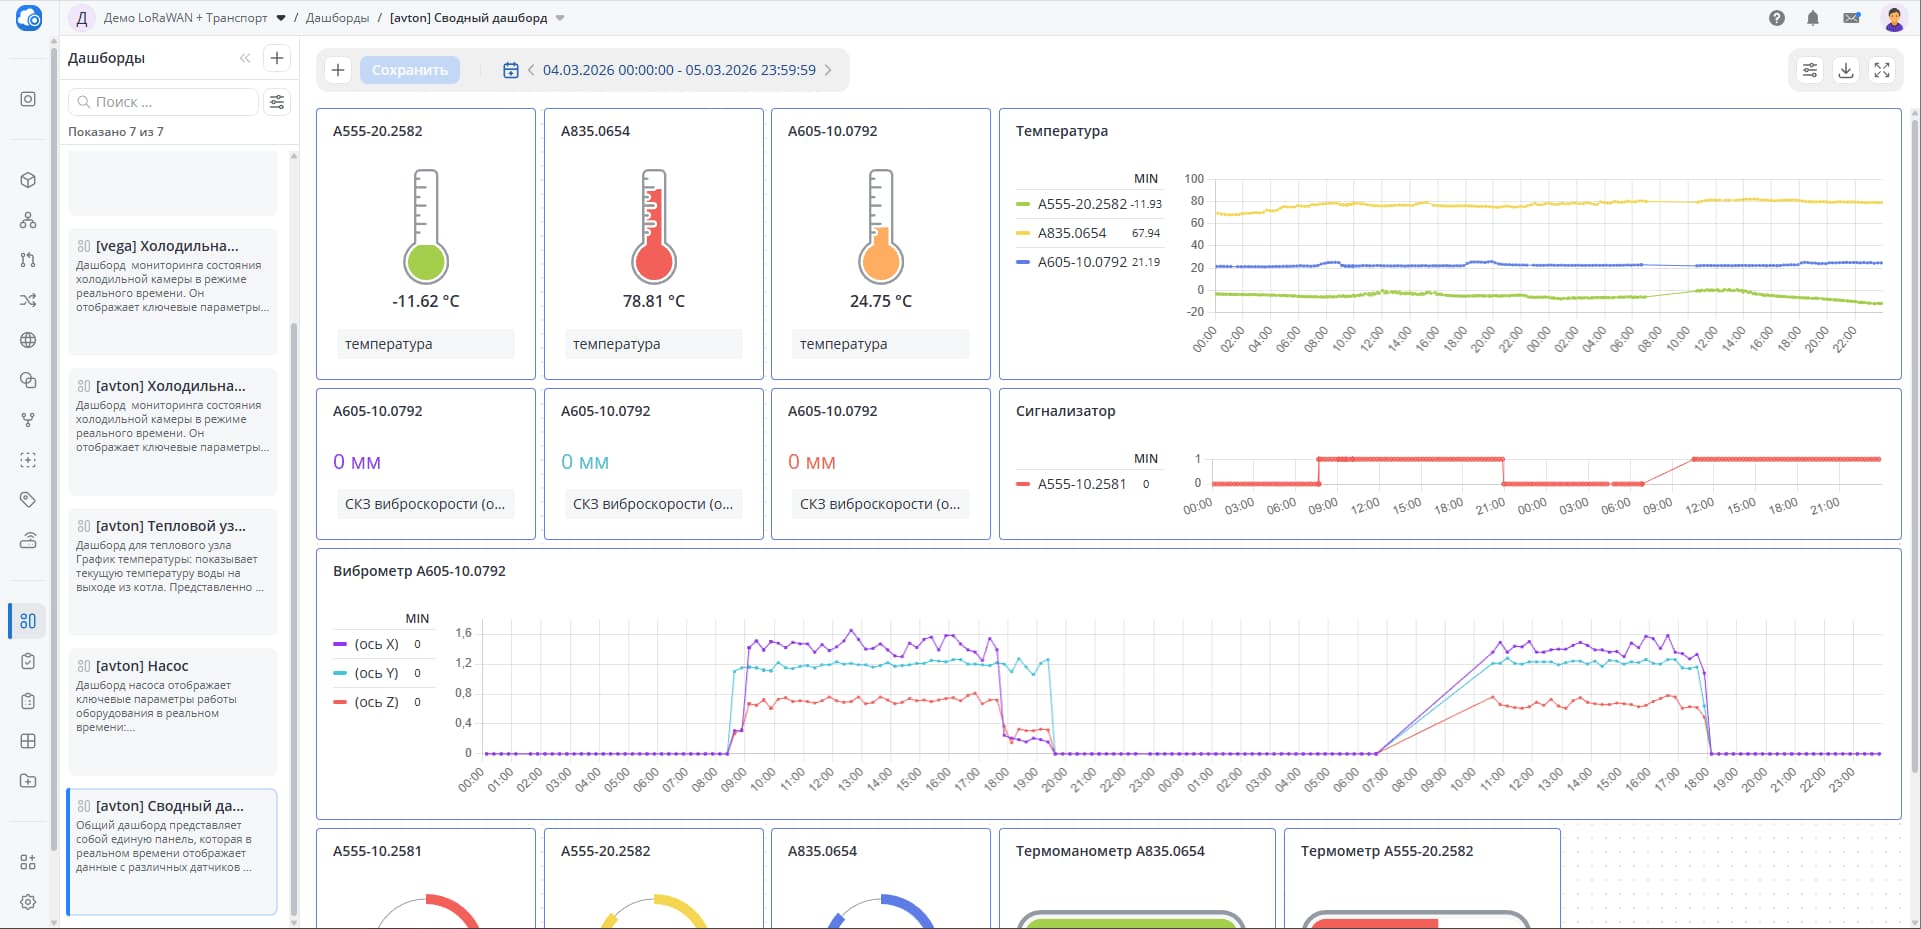Toggle (ось X) series in vibrometer legend
This screenshot has width=1921, height=929.
click(x=376, y=644)
